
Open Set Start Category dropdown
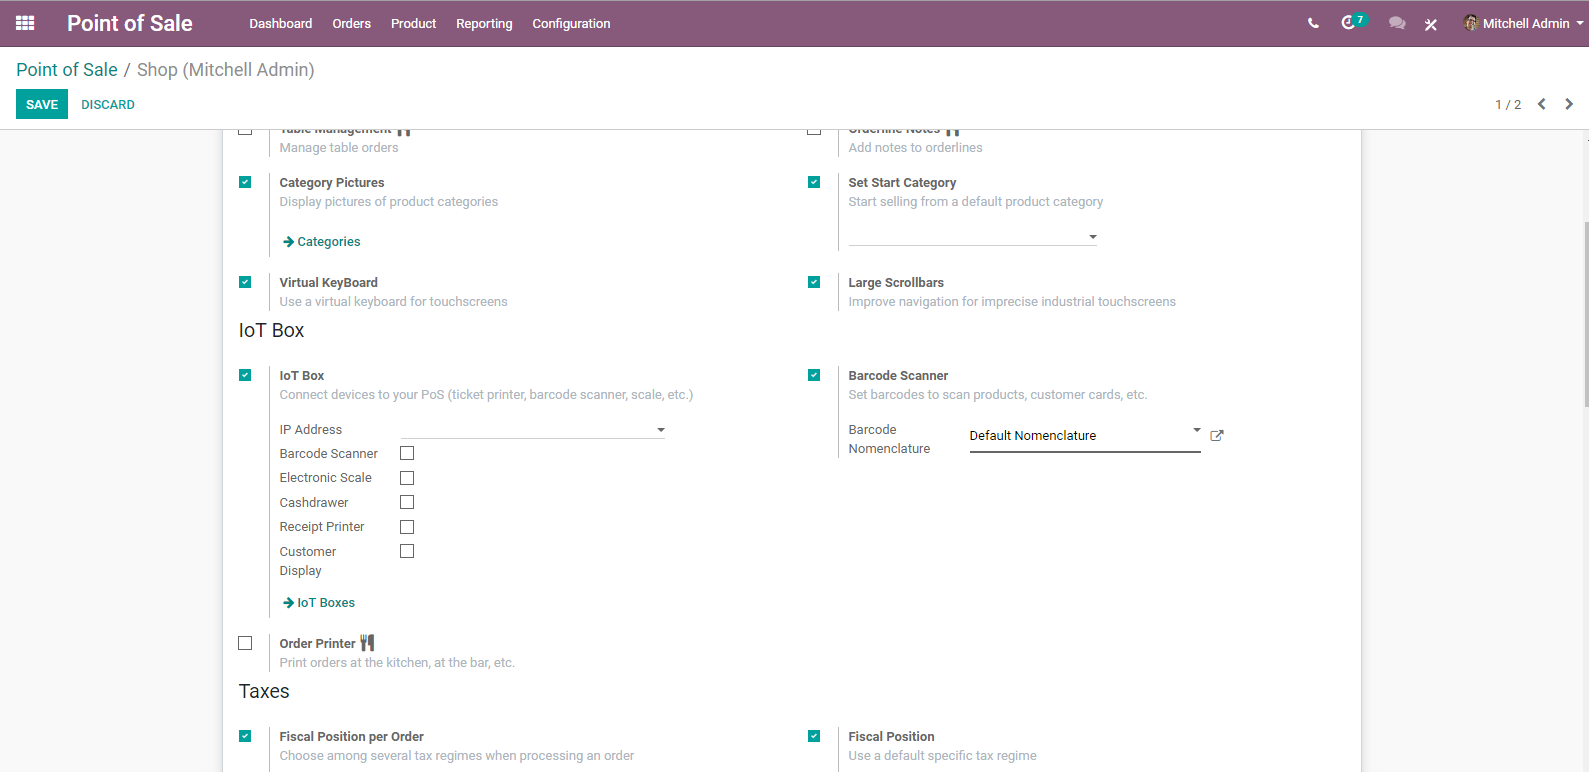click(x=973, y=236)
